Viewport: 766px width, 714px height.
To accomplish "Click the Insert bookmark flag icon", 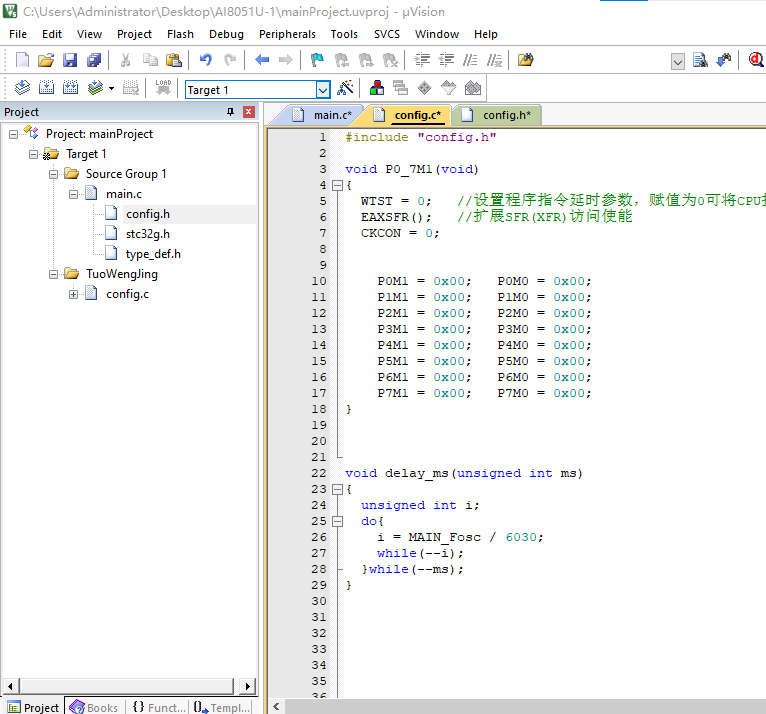I will (x=317, y=60).
